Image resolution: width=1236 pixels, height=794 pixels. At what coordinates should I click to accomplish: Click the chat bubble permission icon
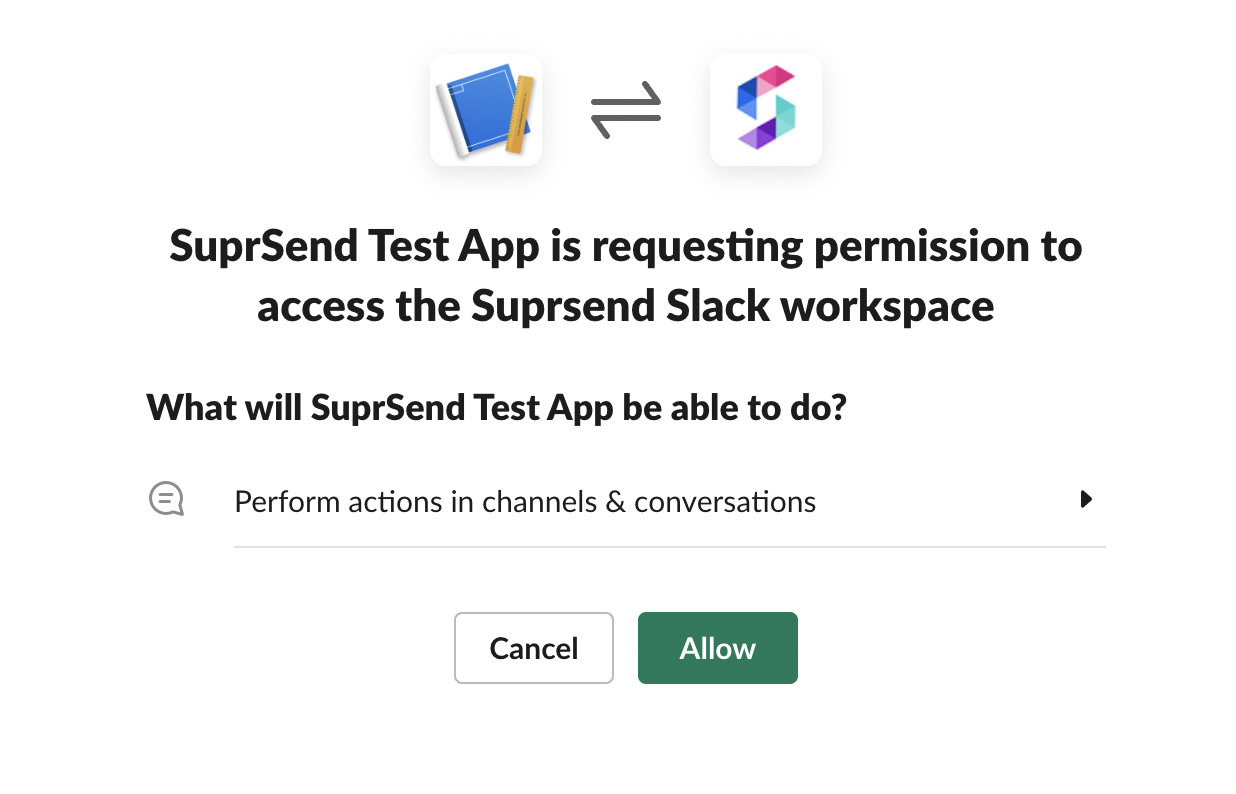click(x=166, y=499)
